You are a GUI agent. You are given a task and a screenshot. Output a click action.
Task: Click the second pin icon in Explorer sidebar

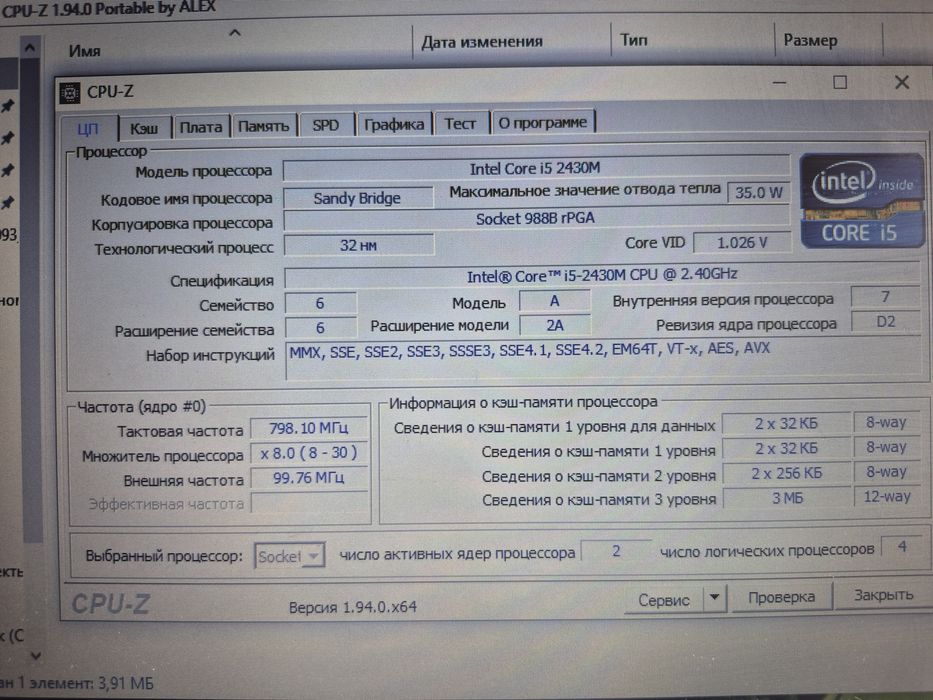[8, 138]
